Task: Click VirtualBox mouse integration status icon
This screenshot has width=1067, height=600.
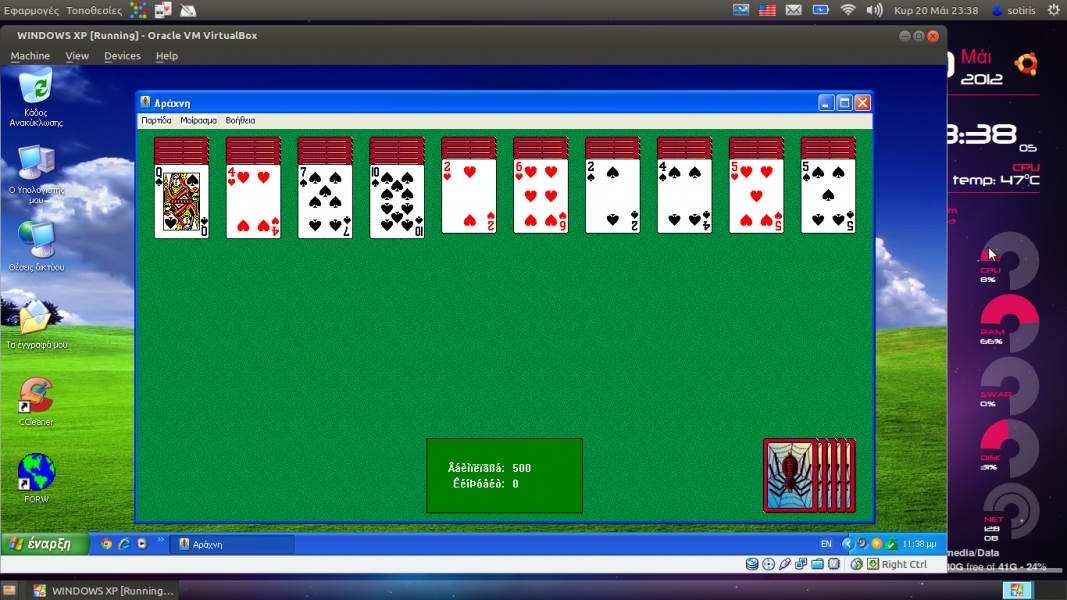Action: click(x=857, y=564)
